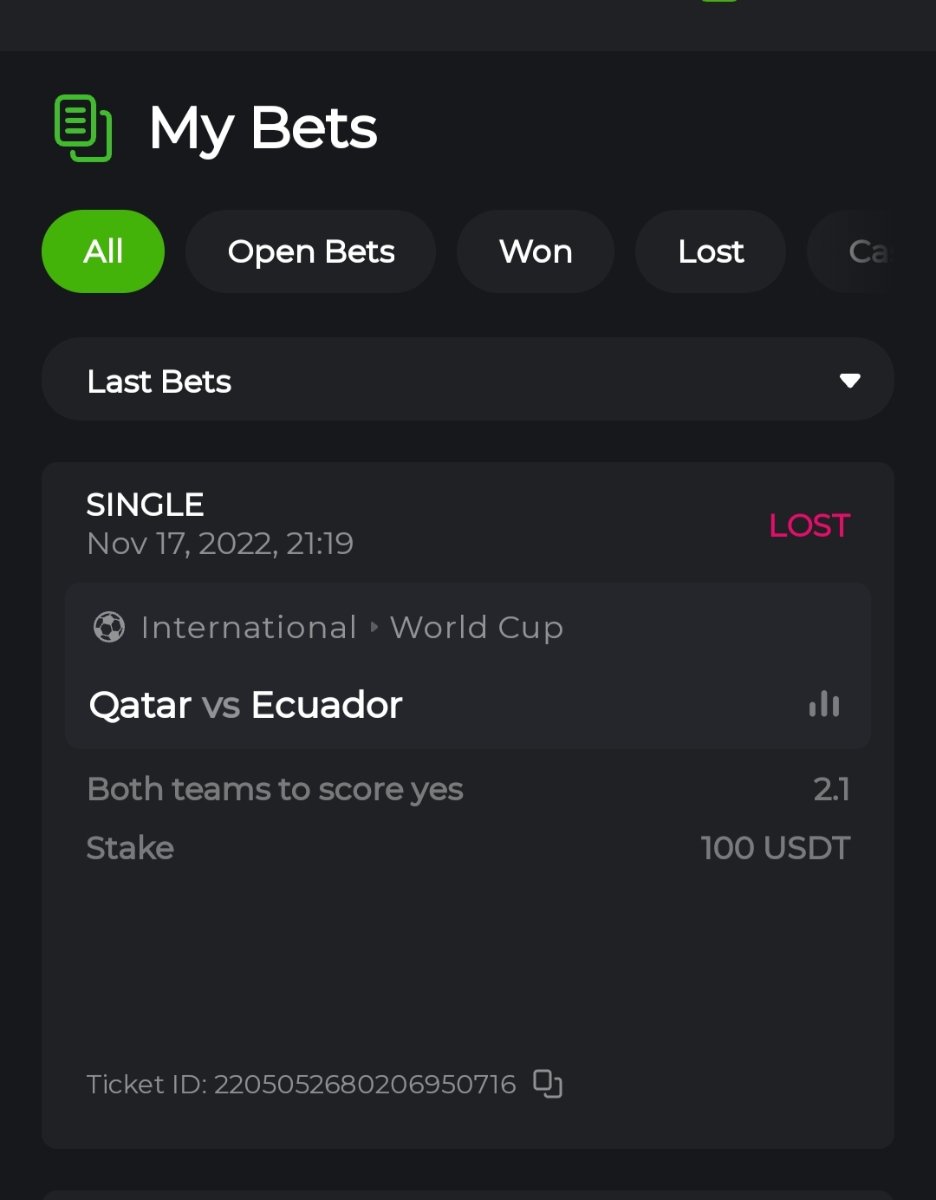
Task: Select the All bets filter
Action: click(x=103, y=251)
